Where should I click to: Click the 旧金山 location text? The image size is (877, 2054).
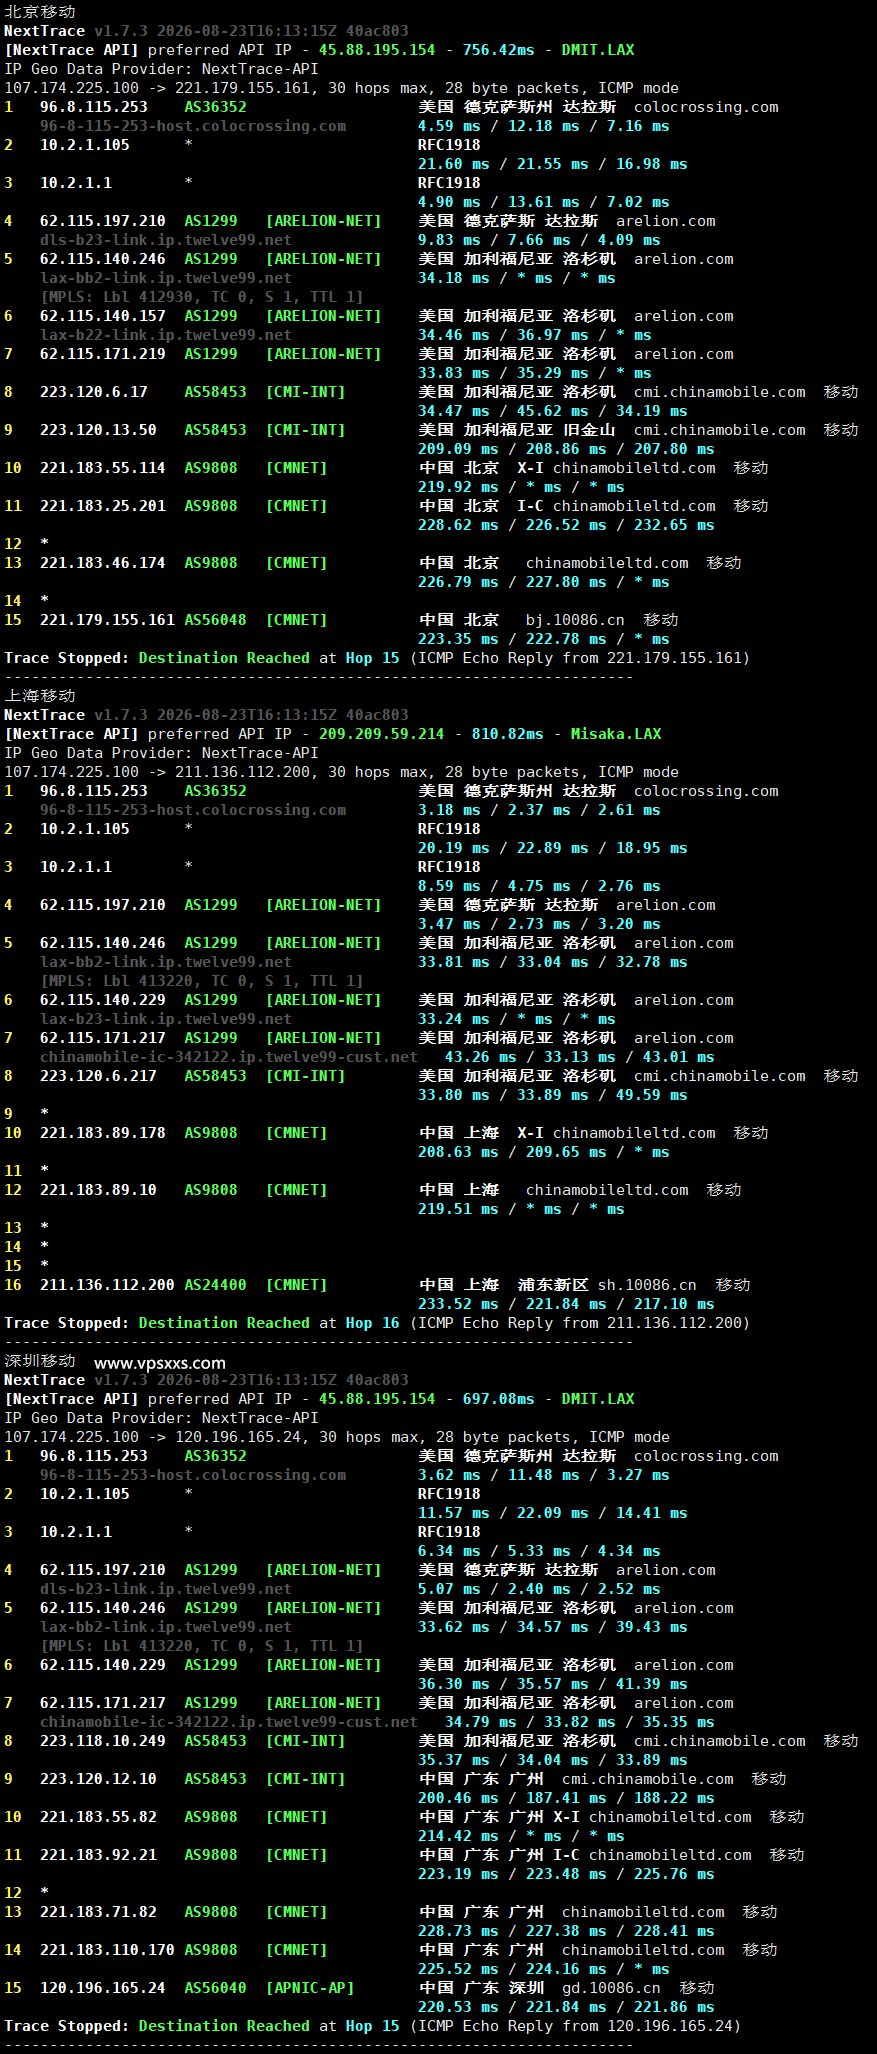589,430
